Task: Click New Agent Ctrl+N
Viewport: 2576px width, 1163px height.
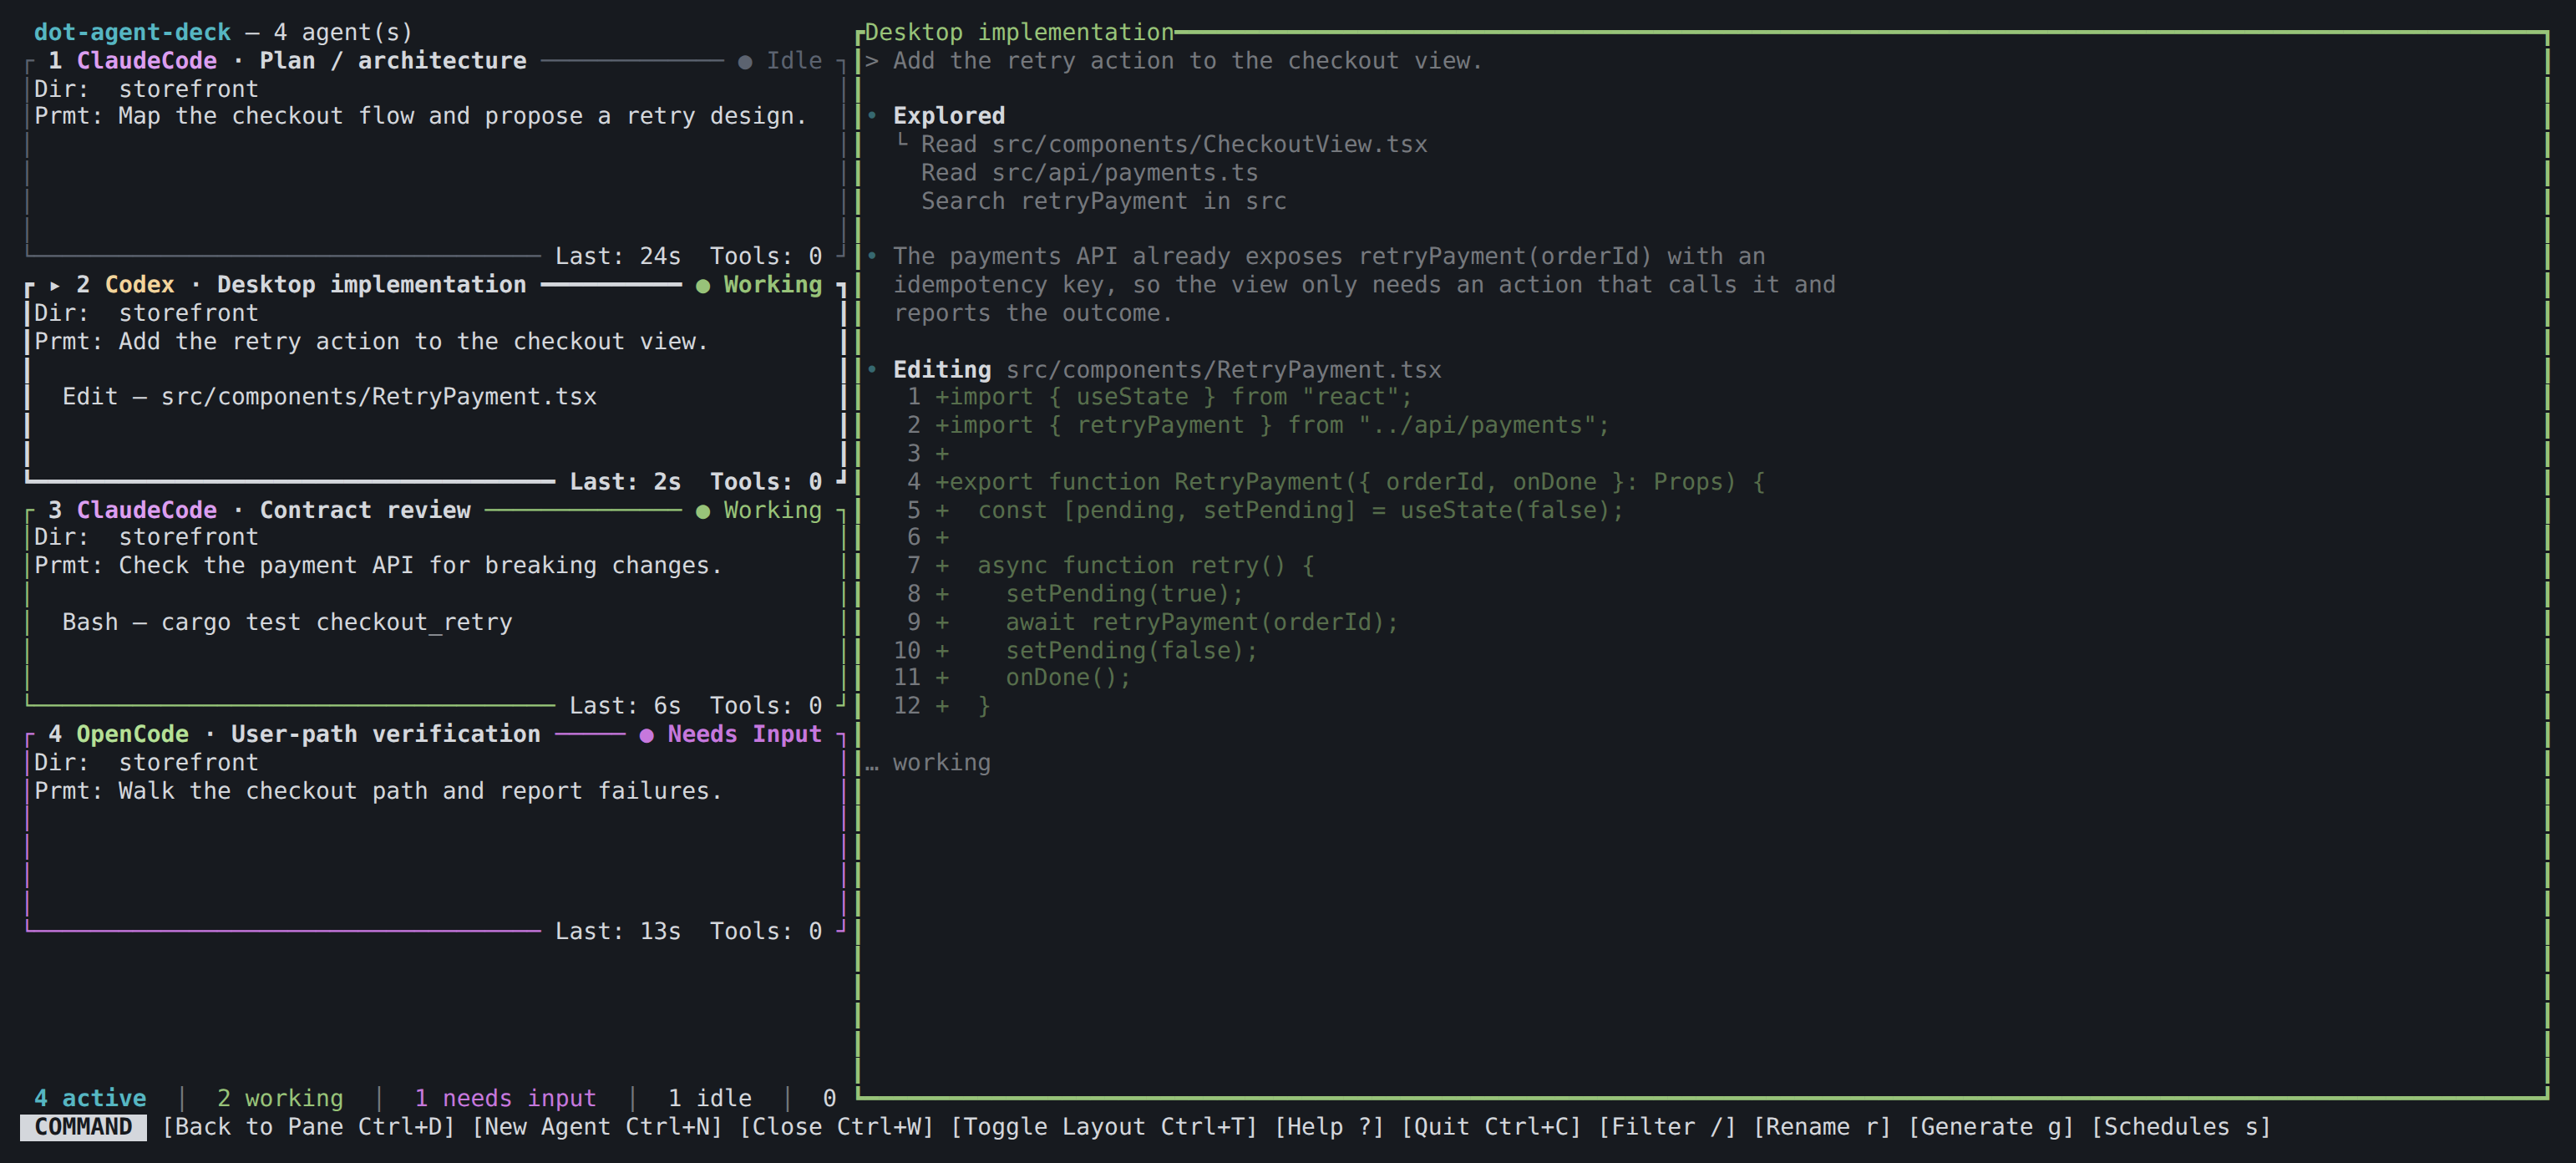Action: pyautogui.click(x=597, y=1127)
